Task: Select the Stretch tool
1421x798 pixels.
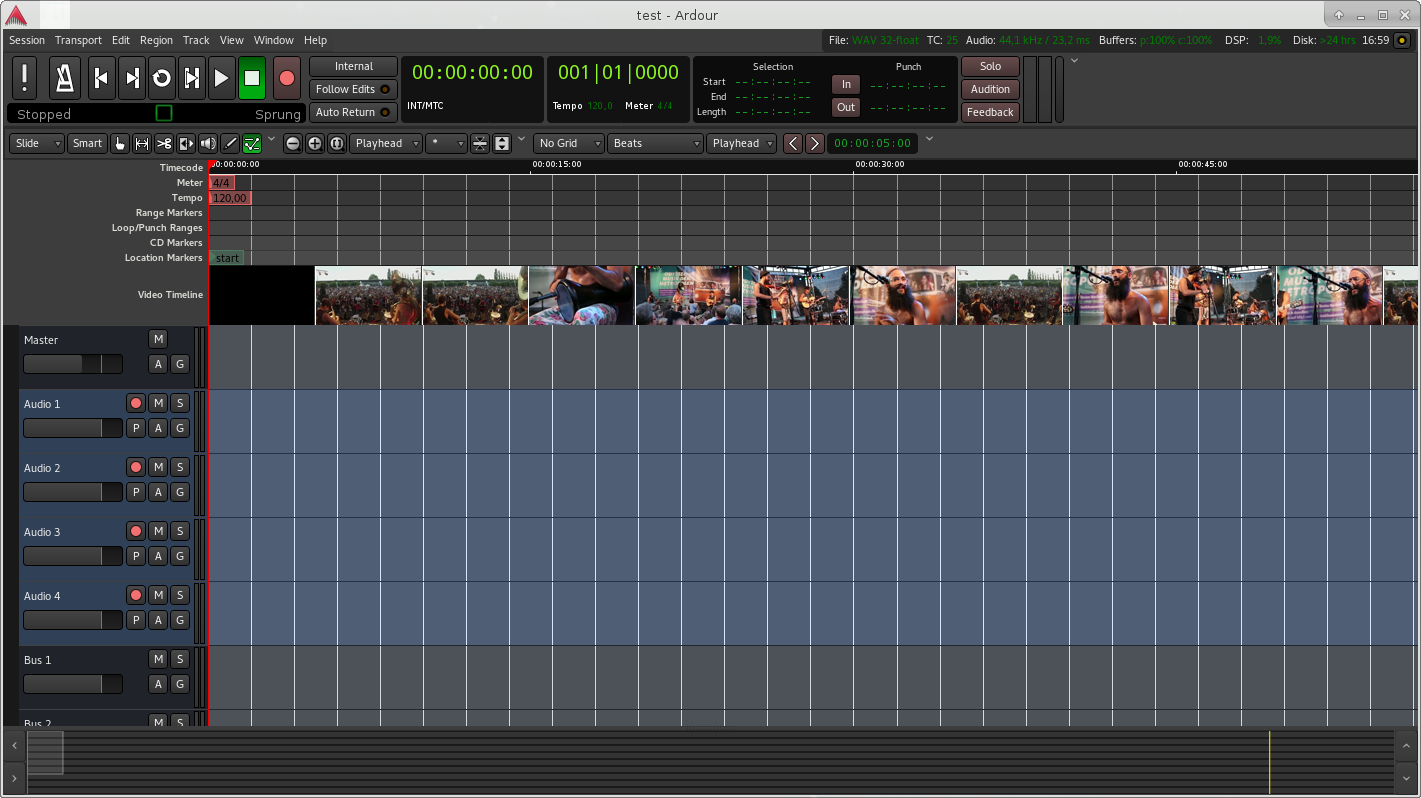Action: click(x=186, y=143)
